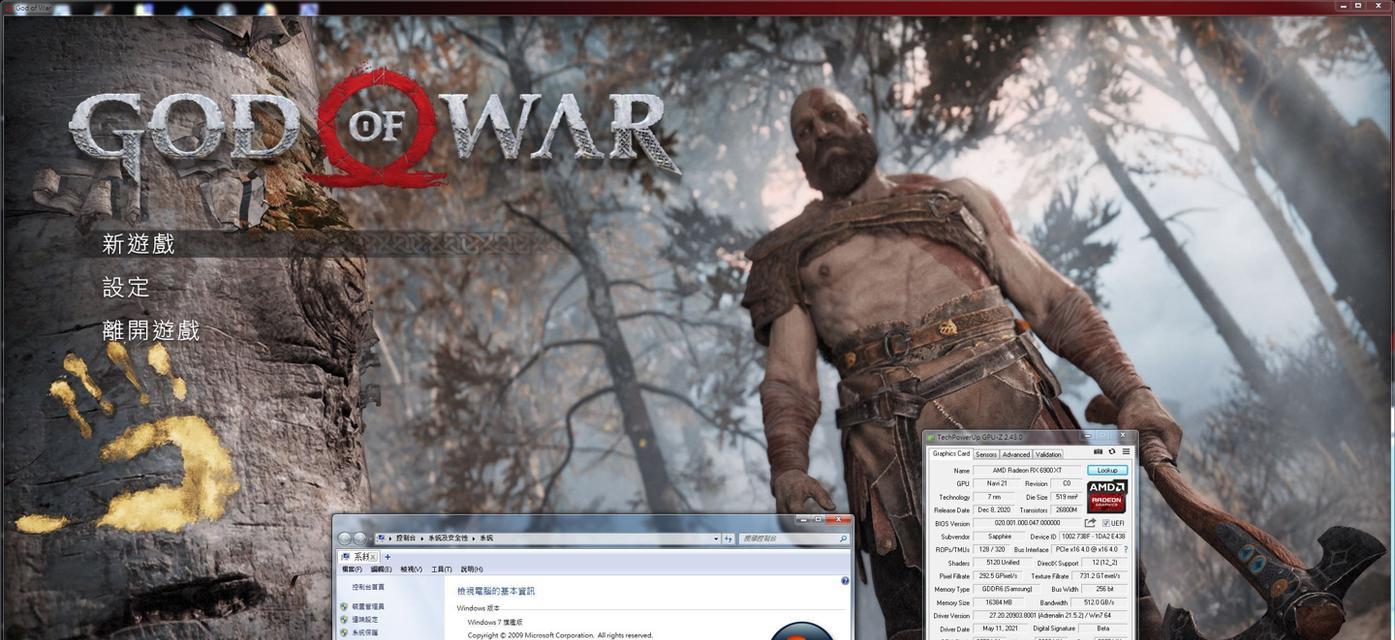The height and width of the screenshot is (640, 1395).
Task: Switch to the Graphics Card tab in GPU-Z
Action: pyautogui.click(x=951, y=454)
